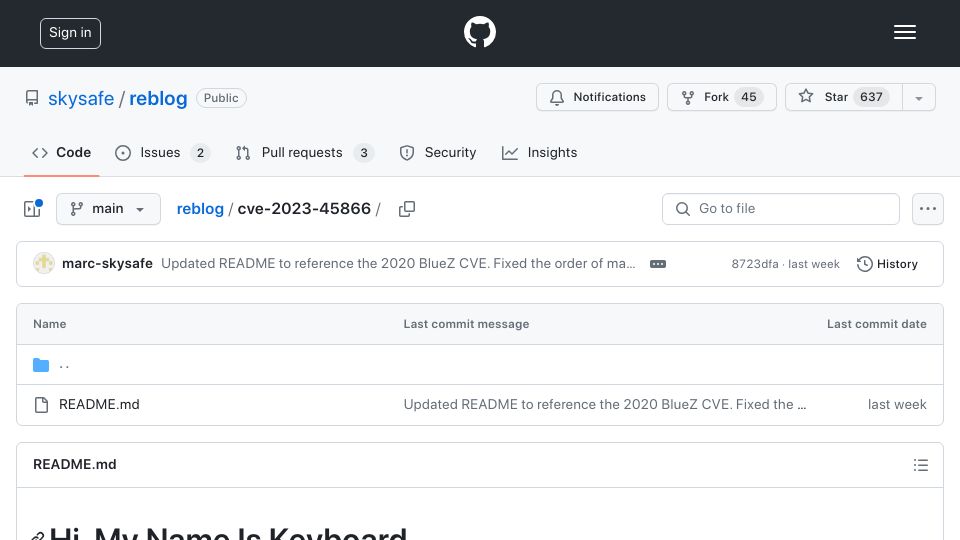Click the Star count 637
This screenshot has height=540, width=960.
pos(871,97)
